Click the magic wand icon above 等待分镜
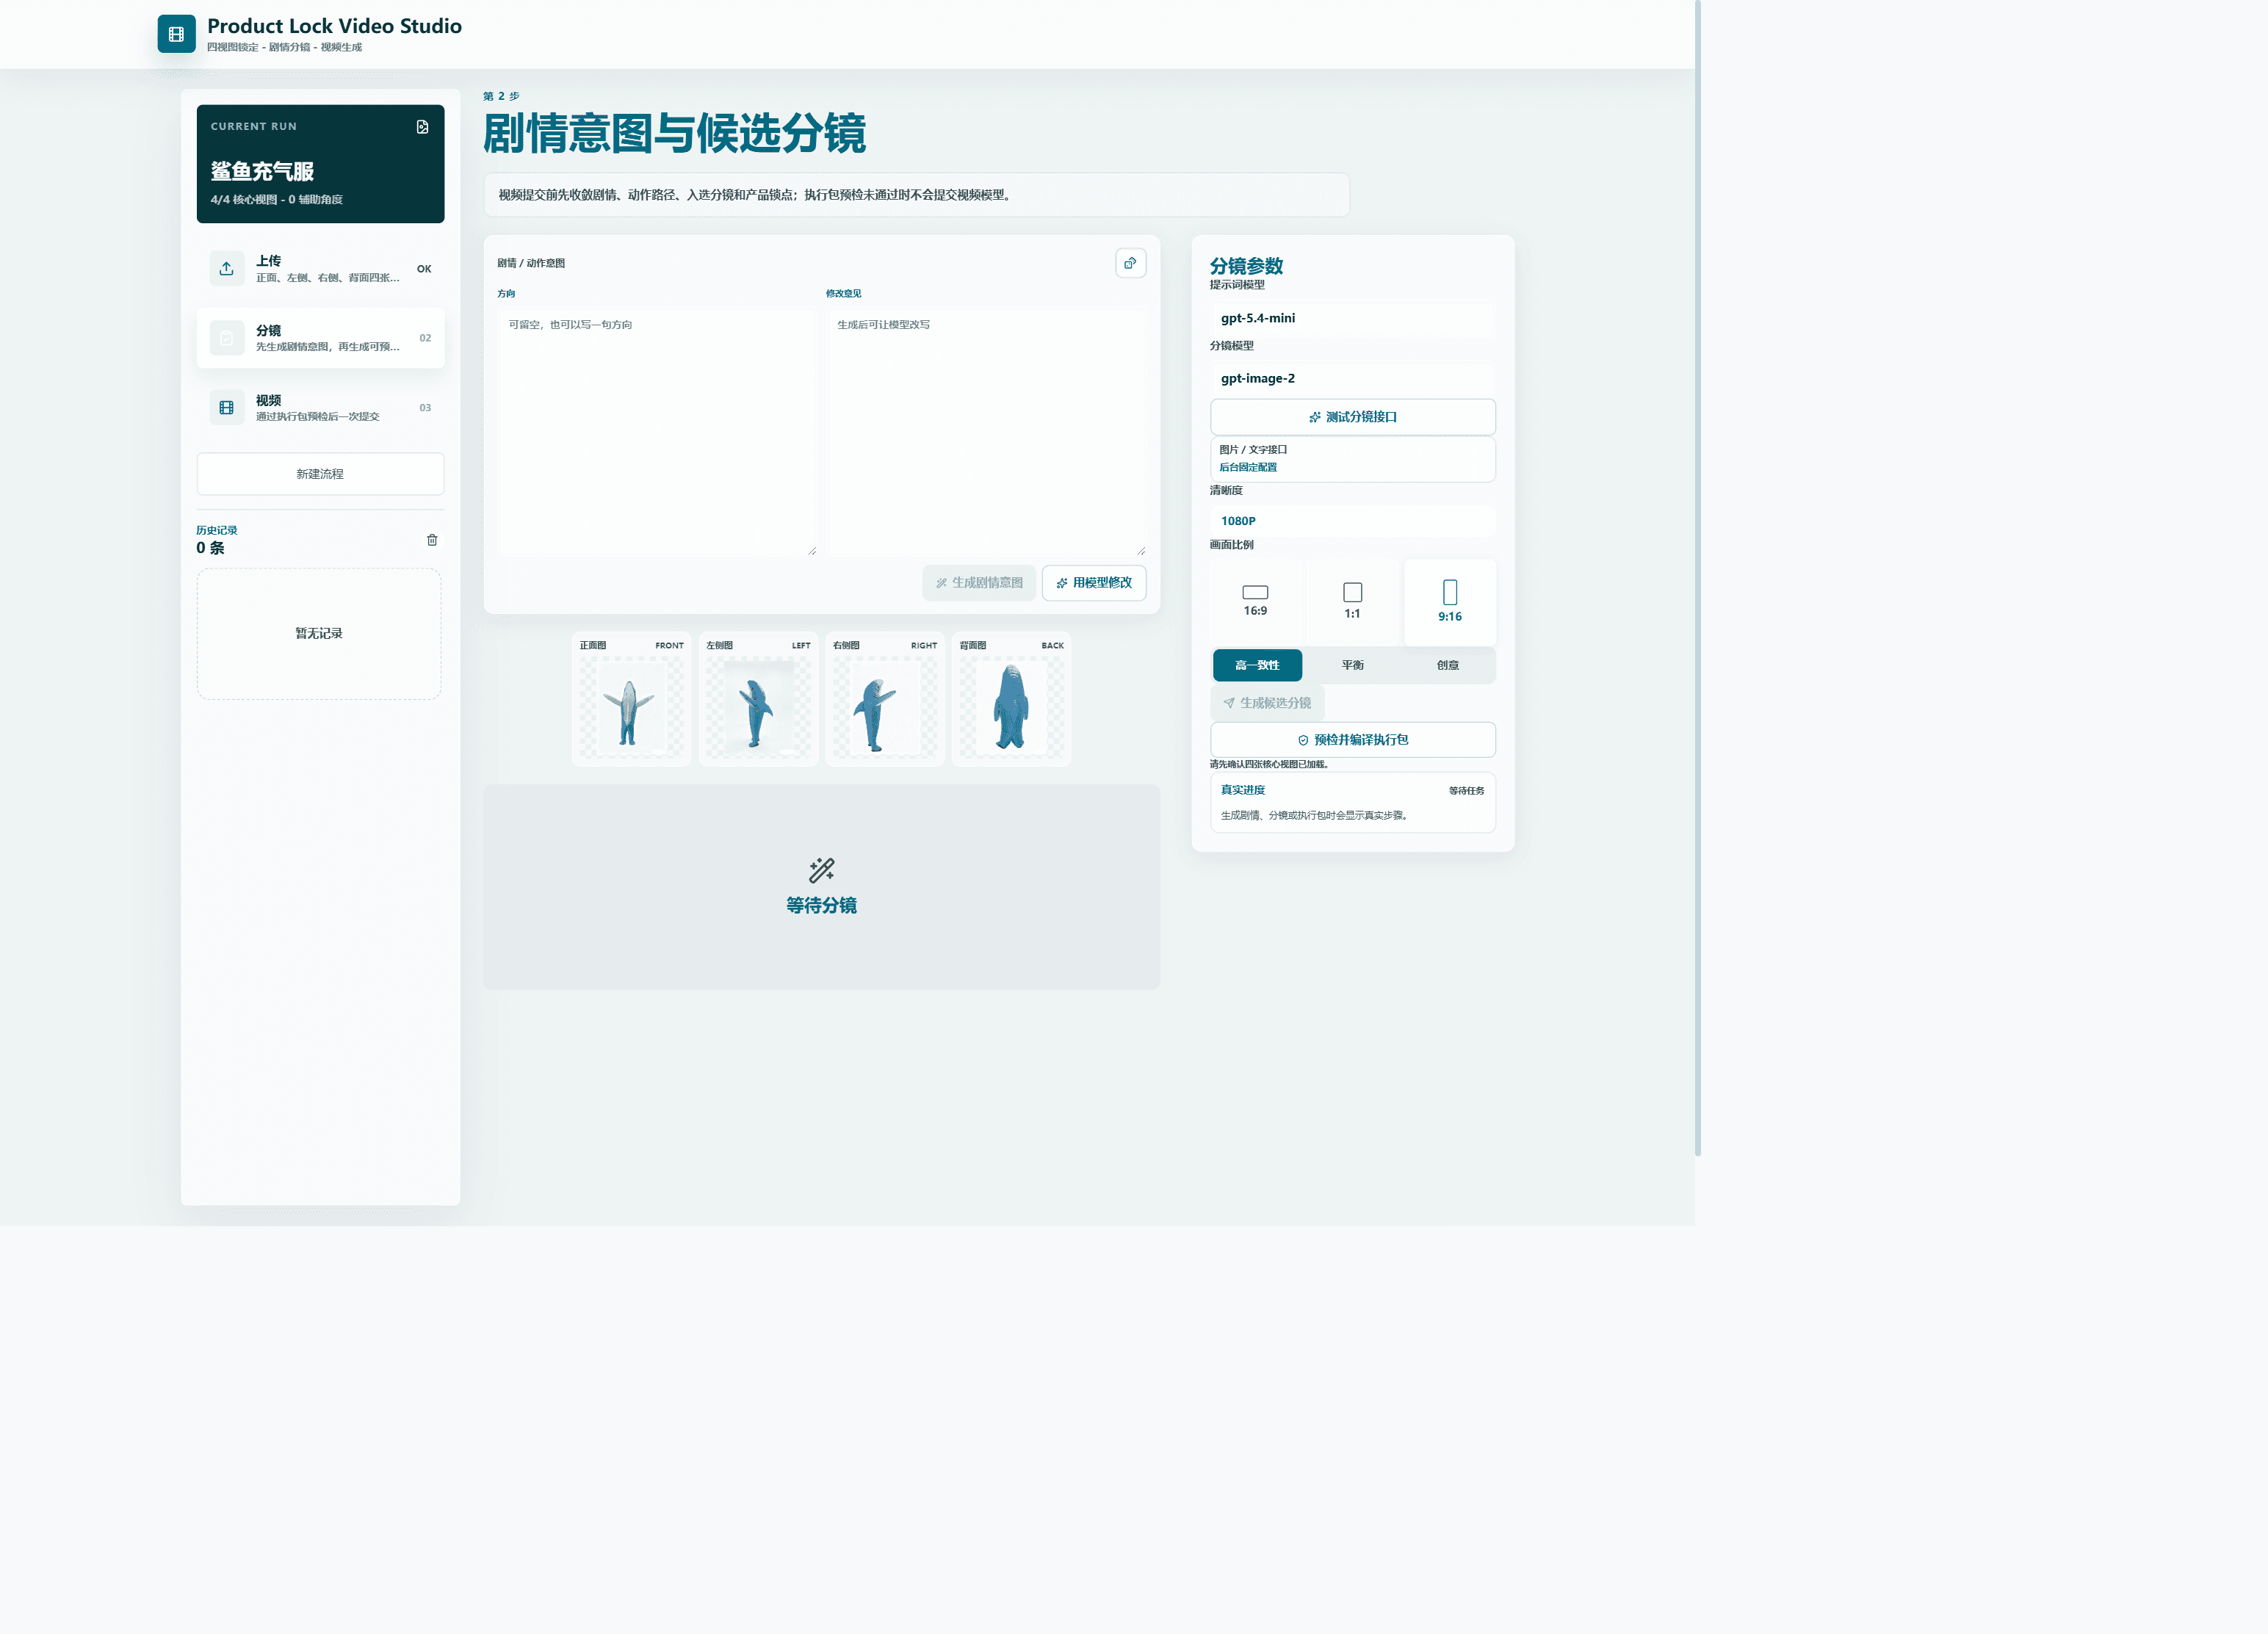This screenshot has width=2268, height=1634. pyautogui.click(x=822, y=870)
